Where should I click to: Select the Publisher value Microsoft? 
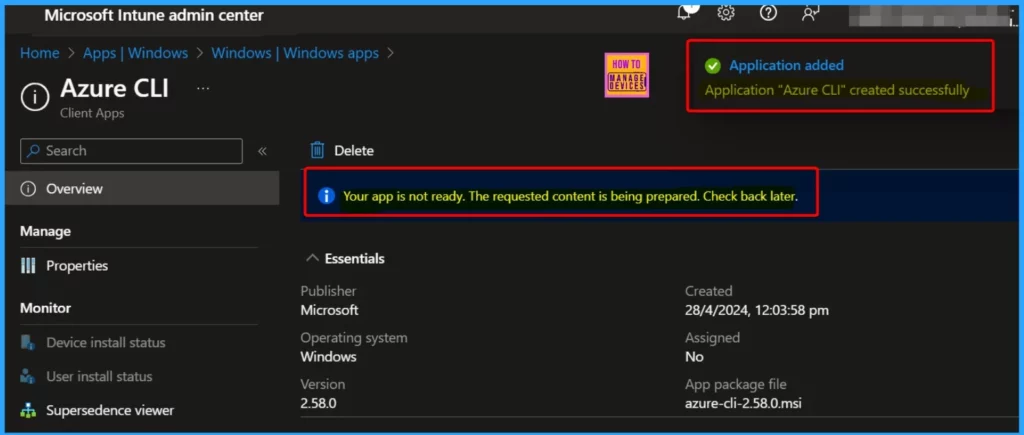click(329, 310)
